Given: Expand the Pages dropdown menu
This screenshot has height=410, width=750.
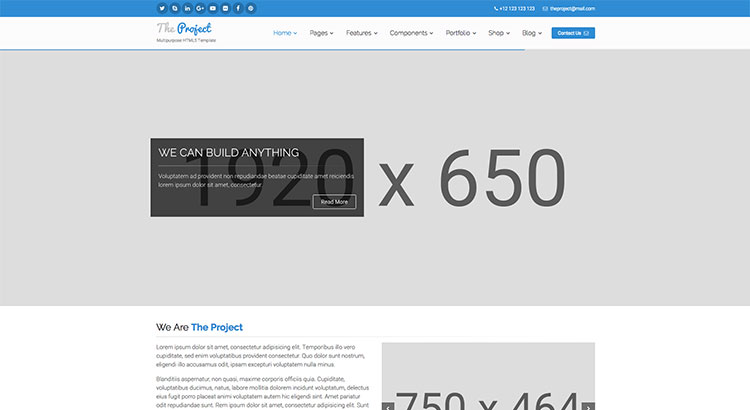Looking at the screenshot, I should [322, 33].
